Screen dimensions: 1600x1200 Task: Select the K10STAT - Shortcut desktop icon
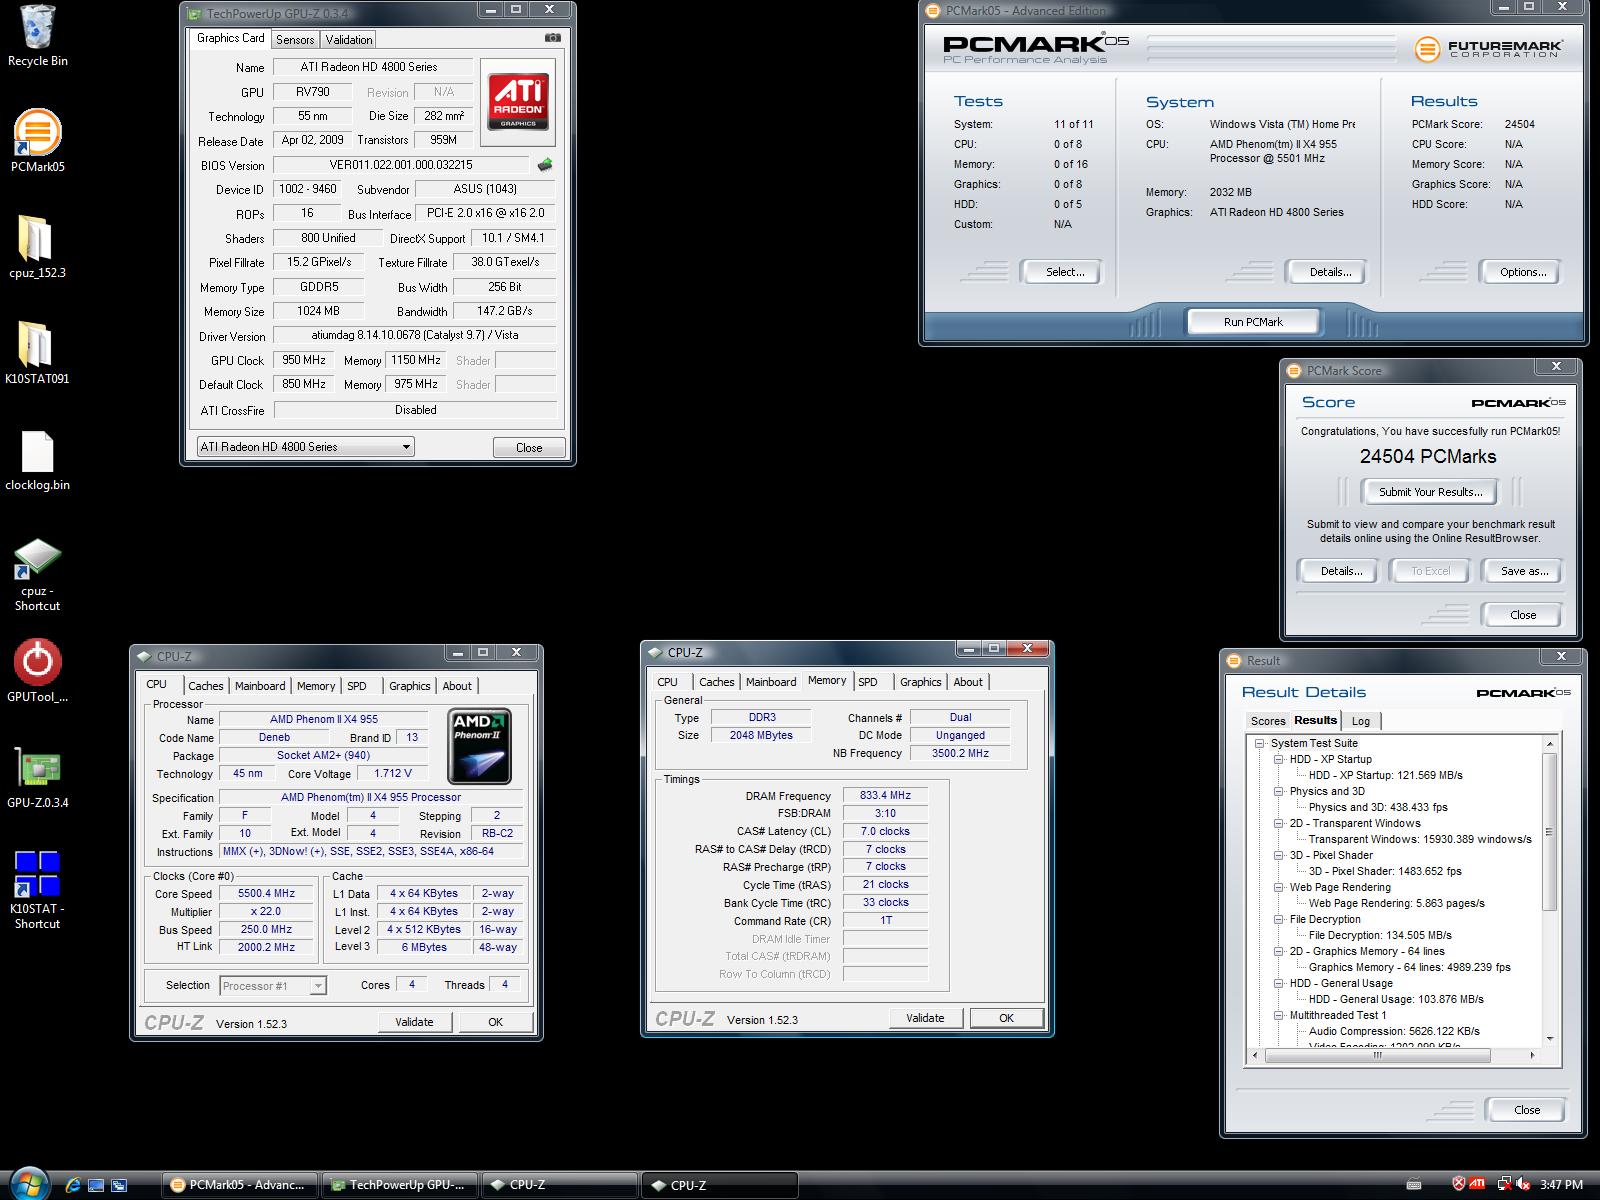pos(37,890)
